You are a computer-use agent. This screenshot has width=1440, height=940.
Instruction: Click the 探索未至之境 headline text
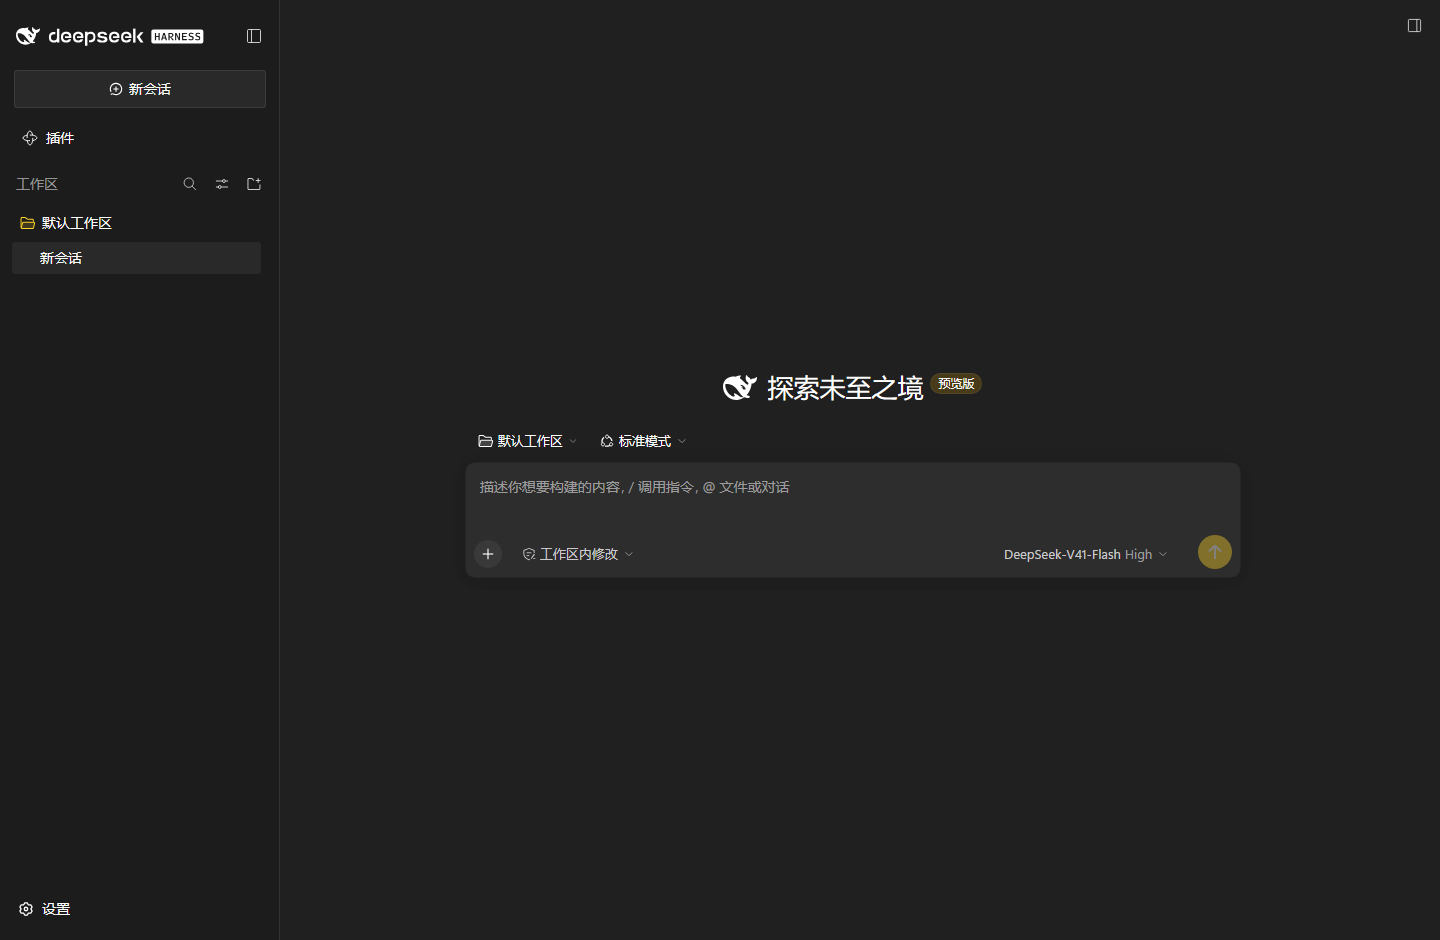point(845,388)
